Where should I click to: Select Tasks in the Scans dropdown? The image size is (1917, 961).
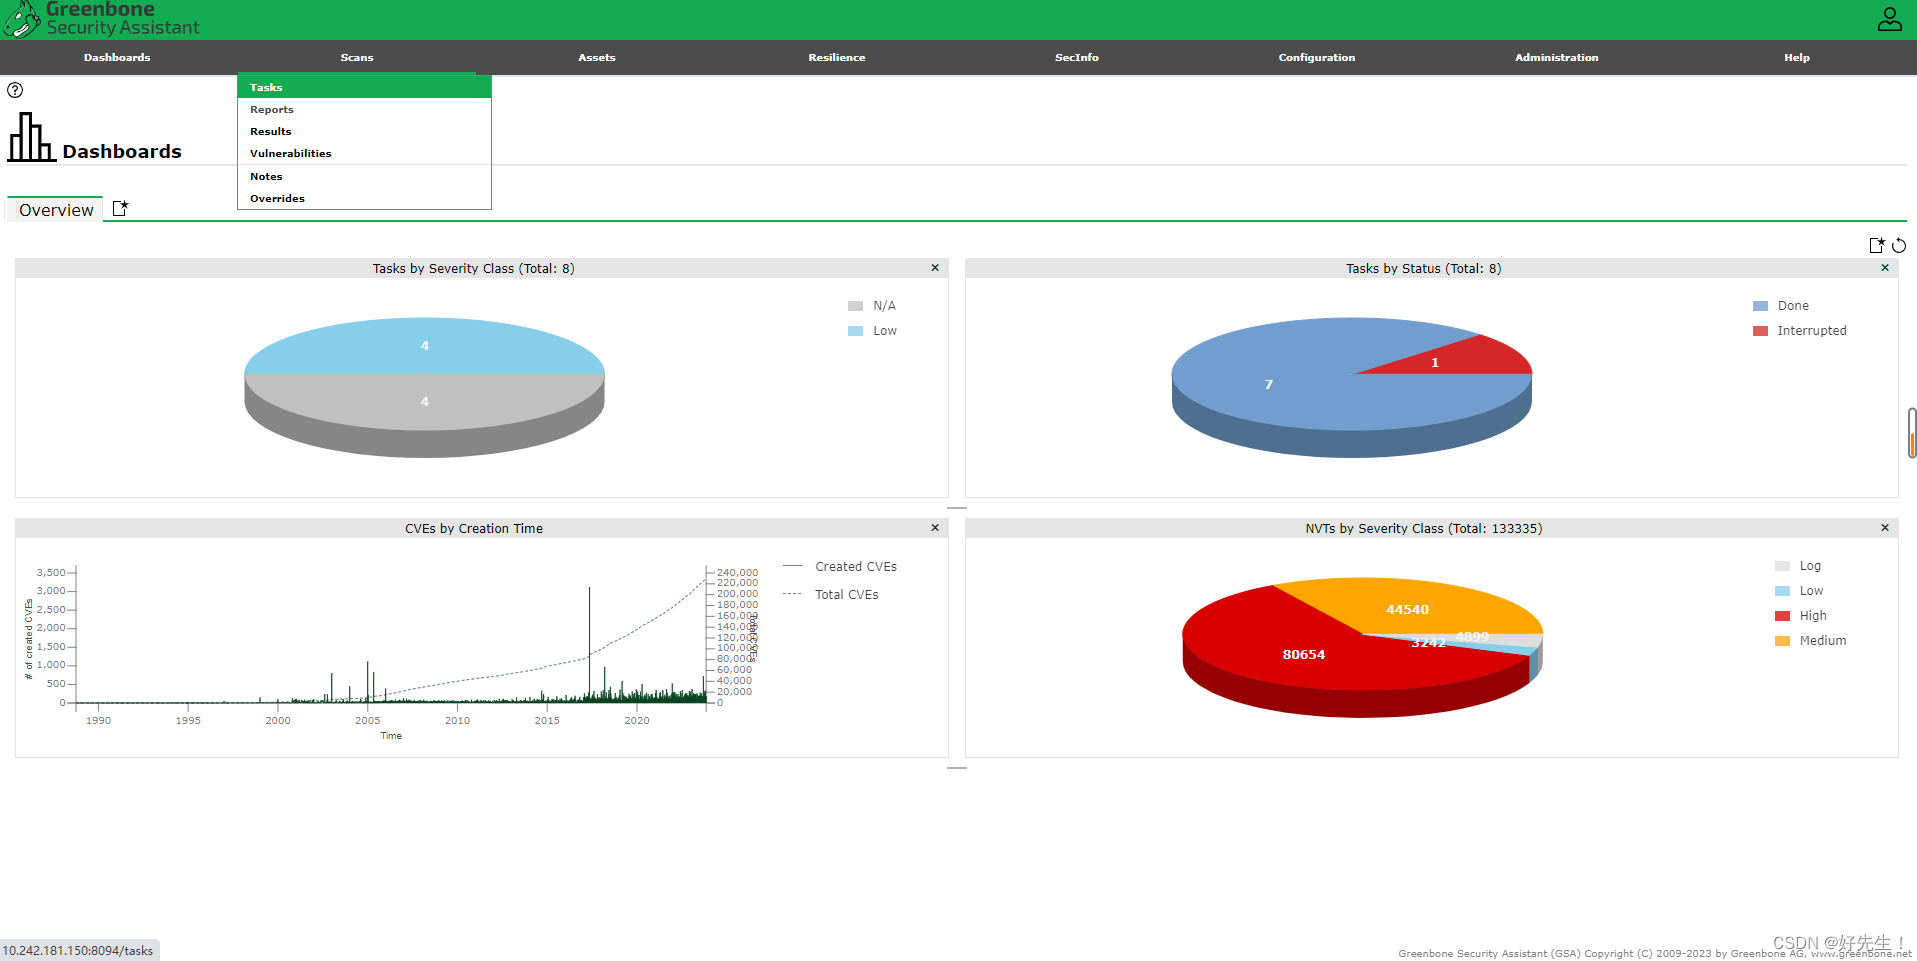[364, 87]
